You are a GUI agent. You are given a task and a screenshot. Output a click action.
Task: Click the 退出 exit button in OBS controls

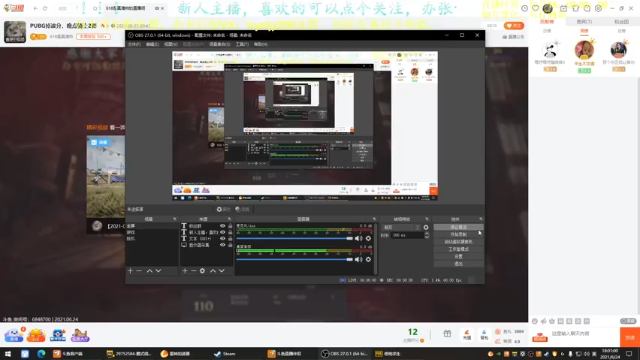coord(458,264)
